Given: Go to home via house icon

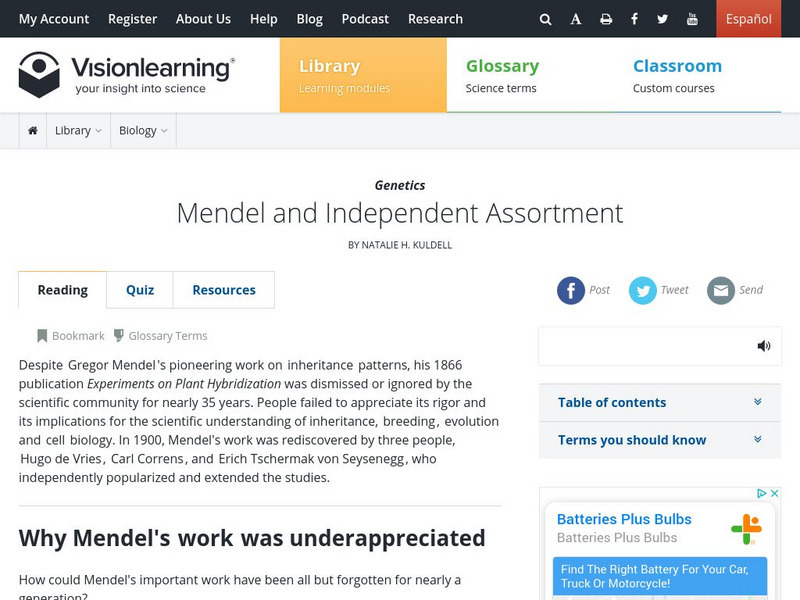Looking at the screenshot, I should click(33, 130).
